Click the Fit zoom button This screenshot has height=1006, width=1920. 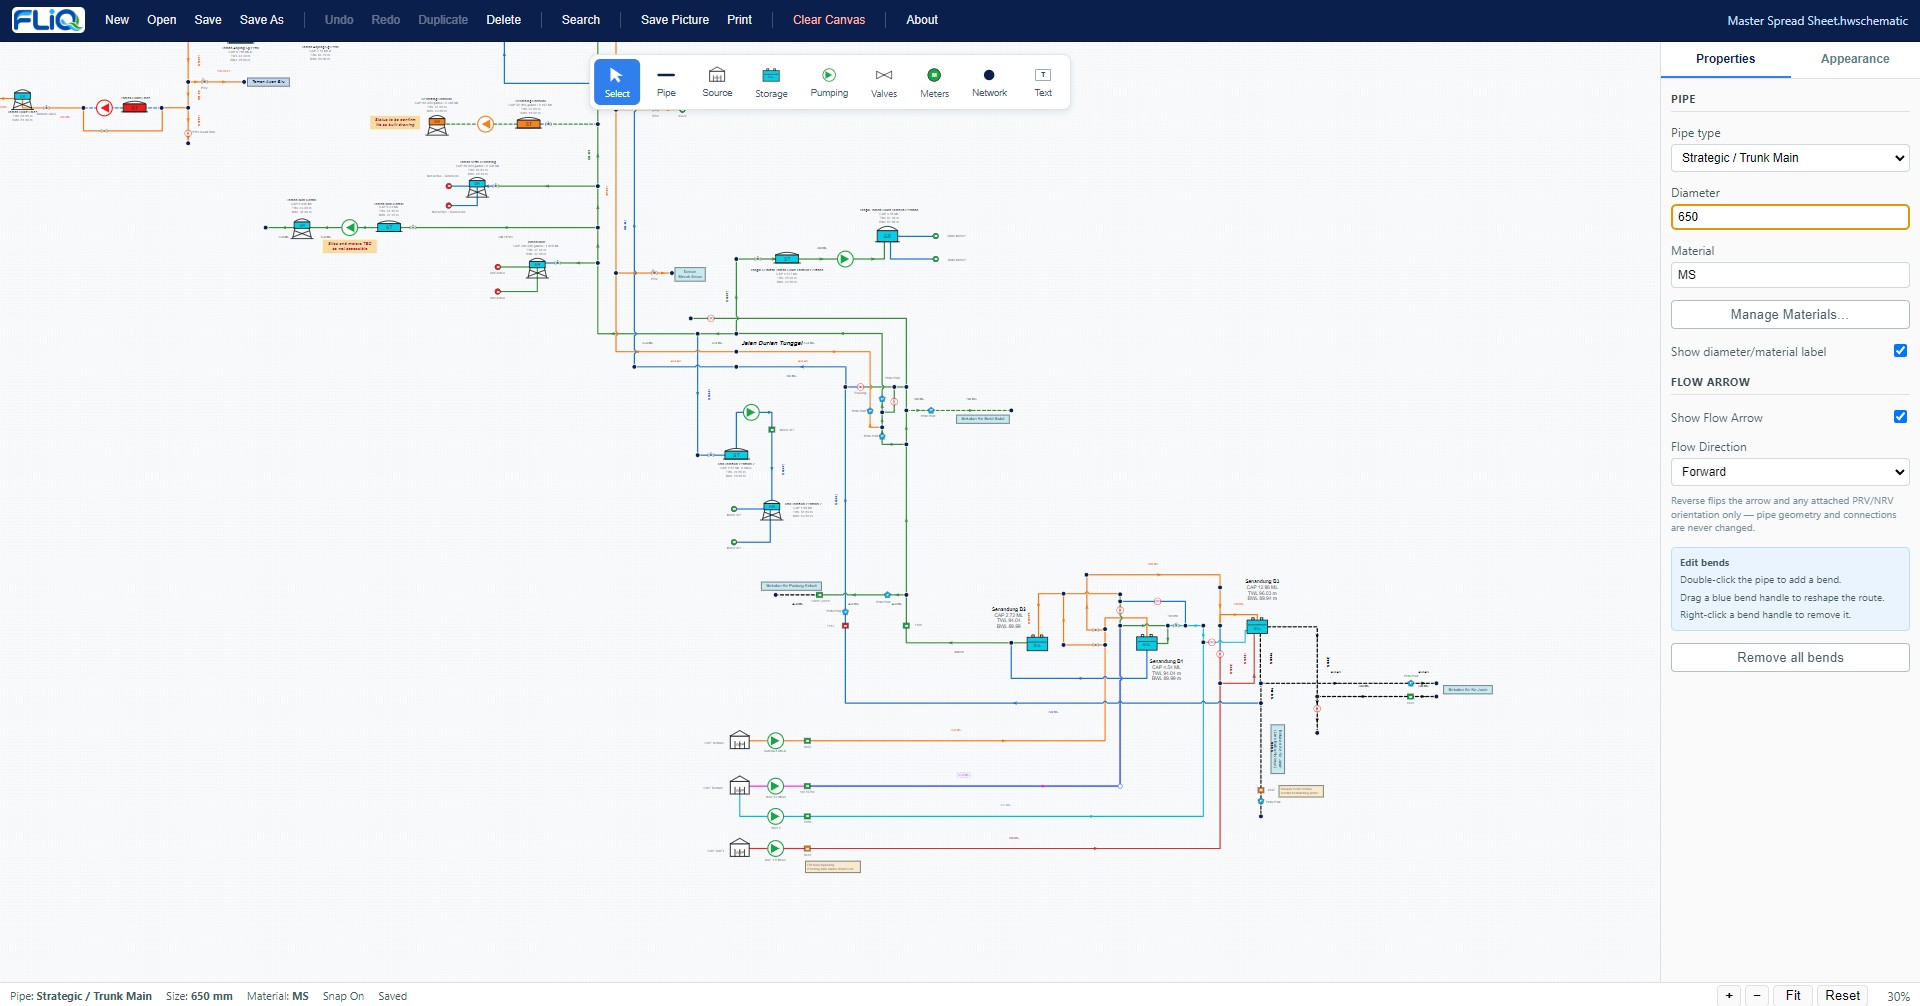(1793, 995)
